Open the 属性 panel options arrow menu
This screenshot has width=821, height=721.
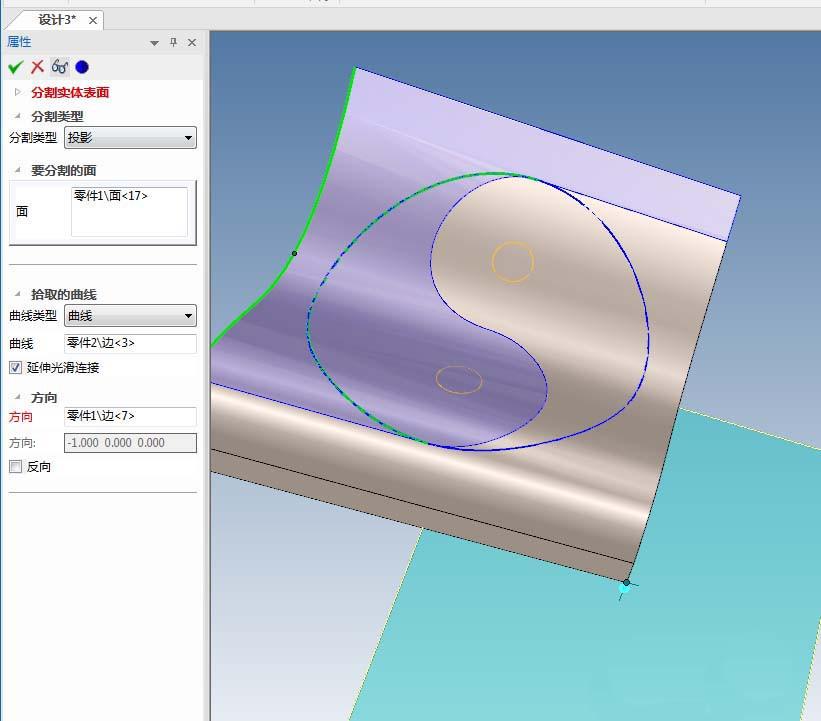click(x=154, y=43)
